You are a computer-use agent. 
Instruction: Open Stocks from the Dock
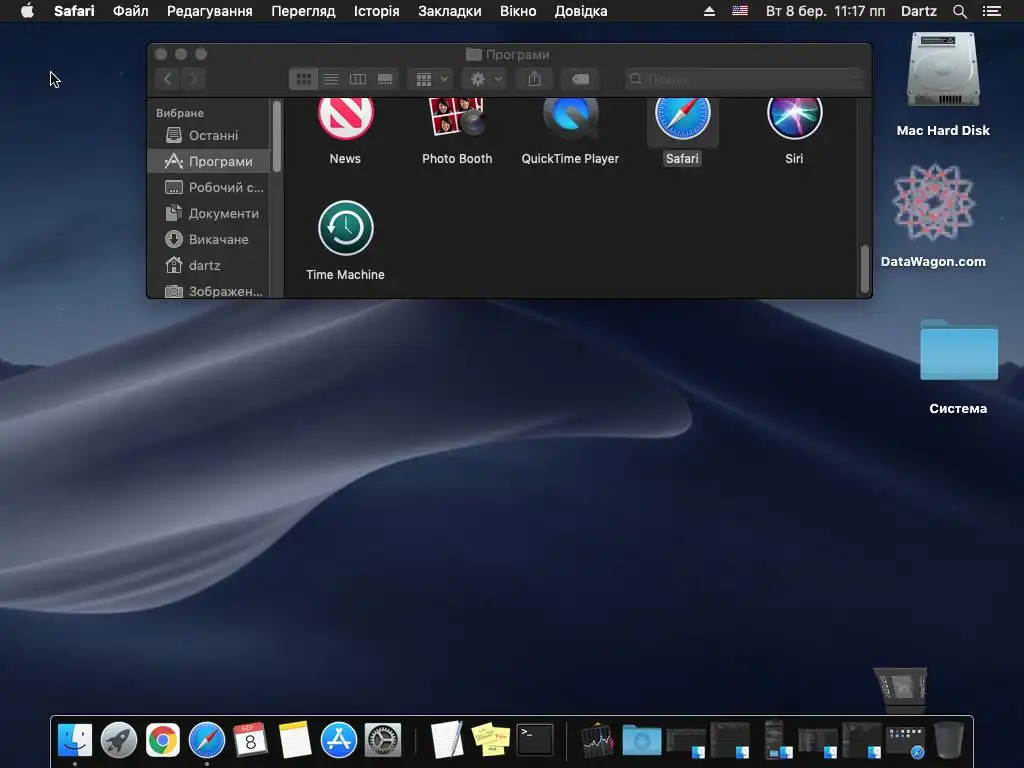597,740
